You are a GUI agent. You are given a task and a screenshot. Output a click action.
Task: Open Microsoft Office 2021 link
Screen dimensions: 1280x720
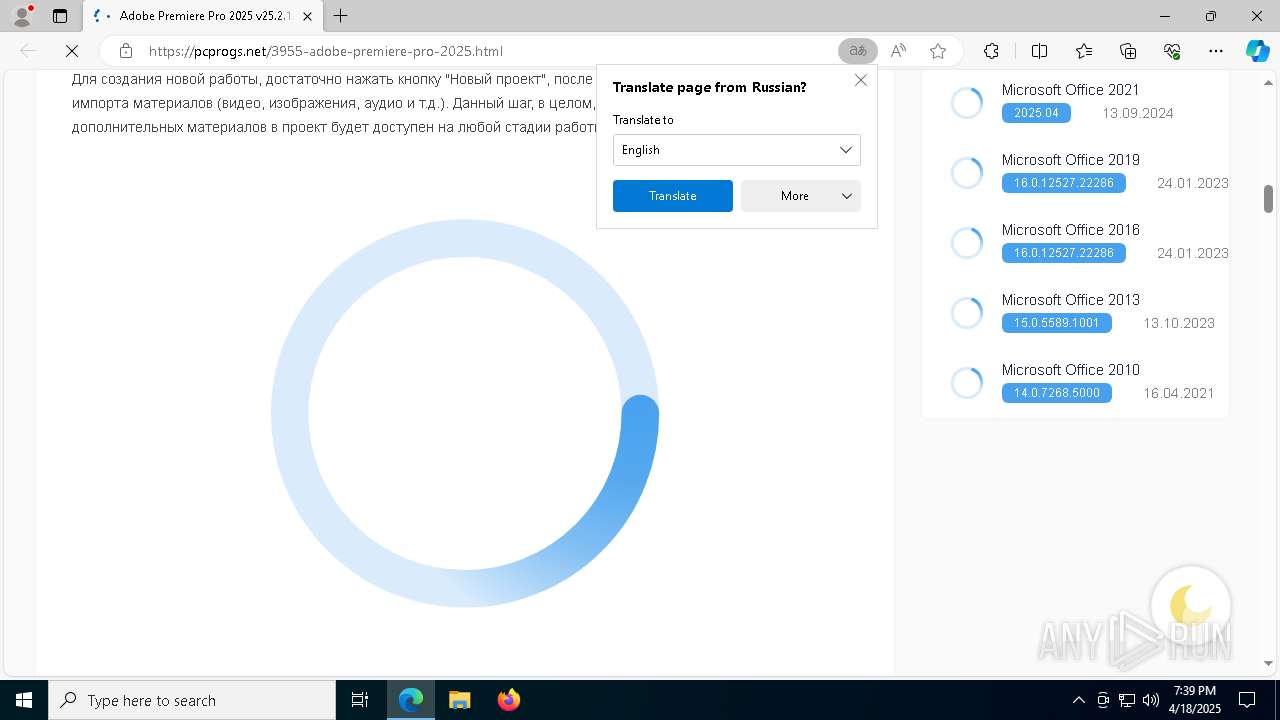click(1070, 90)
